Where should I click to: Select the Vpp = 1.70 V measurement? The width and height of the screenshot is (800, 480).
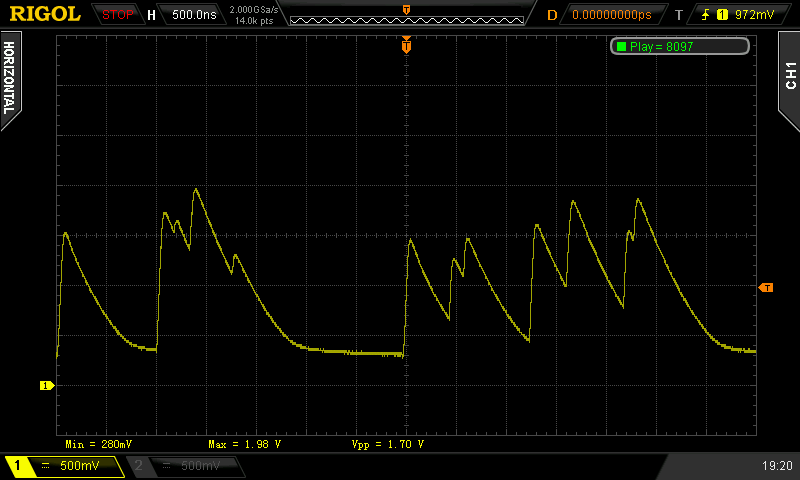coord(388,443)
